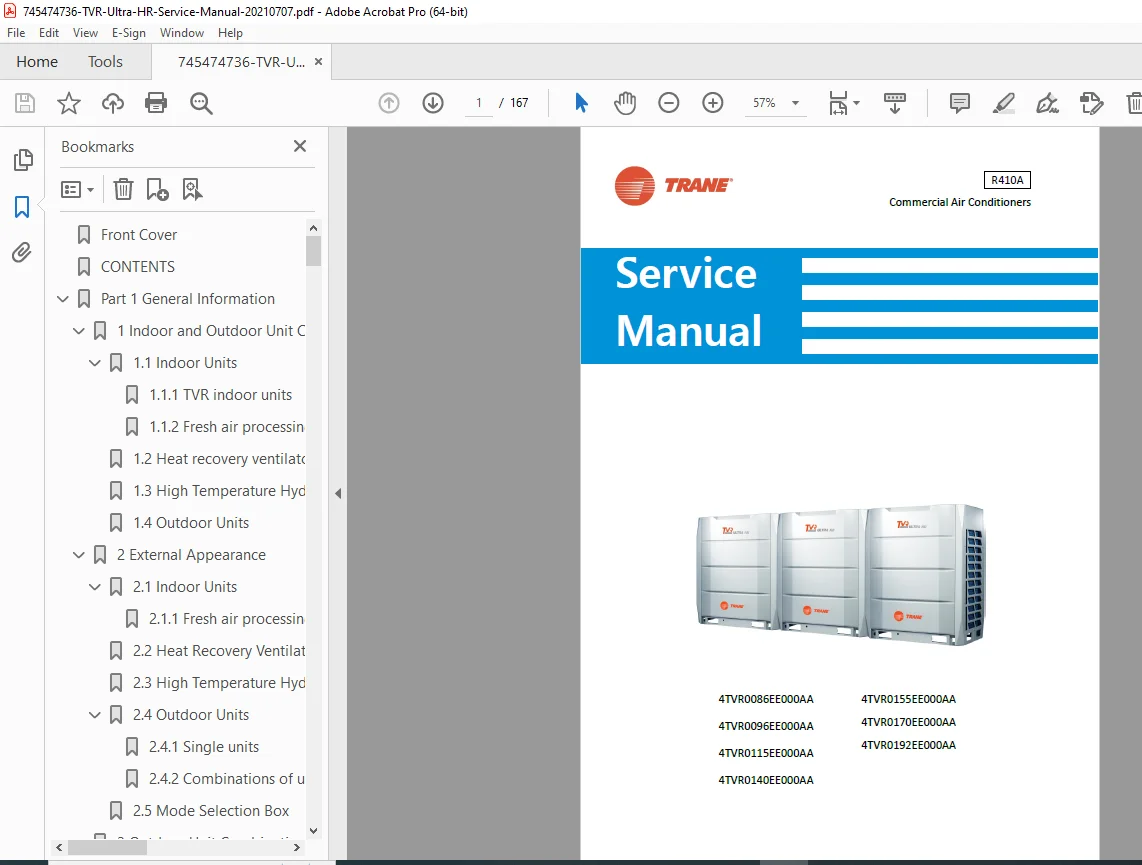Open the Help menu
The height and width of the screenshot is (865, 1142).
(x=230, y=33)
